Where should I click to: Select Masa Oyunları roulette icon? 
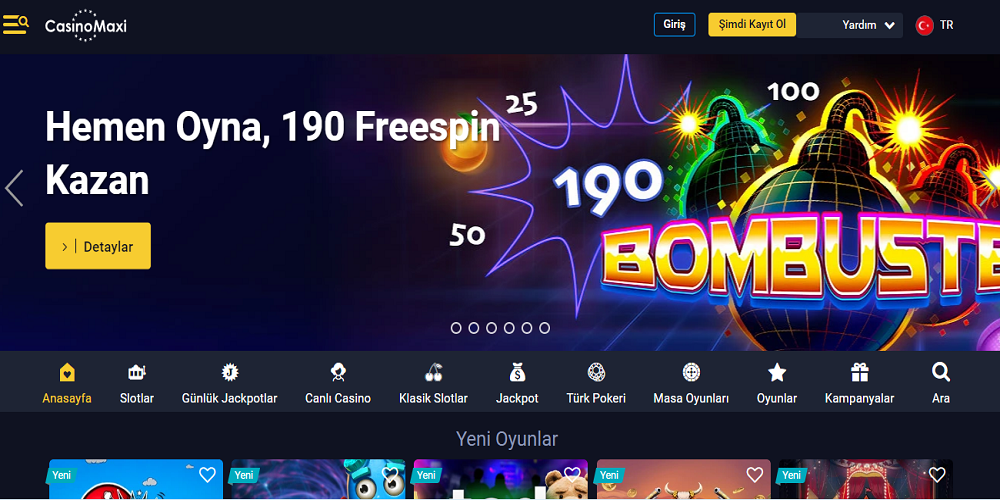691,372
